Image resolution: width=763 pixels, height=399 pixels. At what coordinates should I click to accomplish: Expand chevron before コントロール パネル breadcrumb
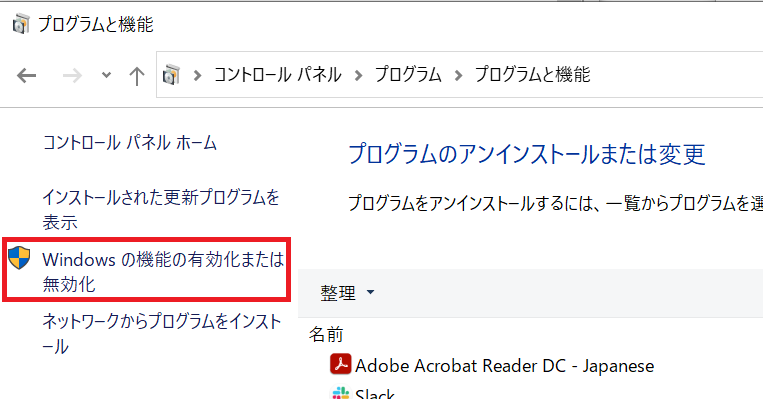pyautogui.click(x=197, y=75)
